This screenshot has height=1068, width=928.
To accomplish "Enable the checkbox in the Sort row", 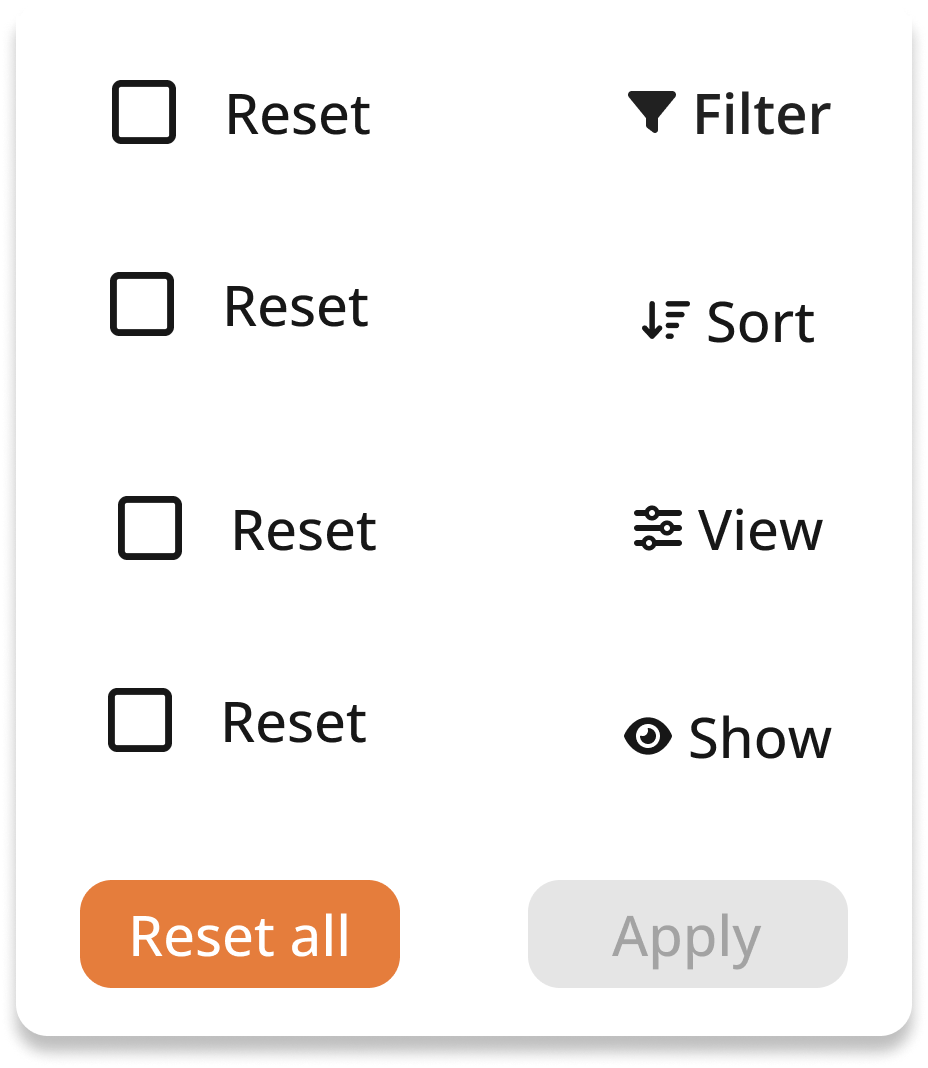I will tap(142, 304).
